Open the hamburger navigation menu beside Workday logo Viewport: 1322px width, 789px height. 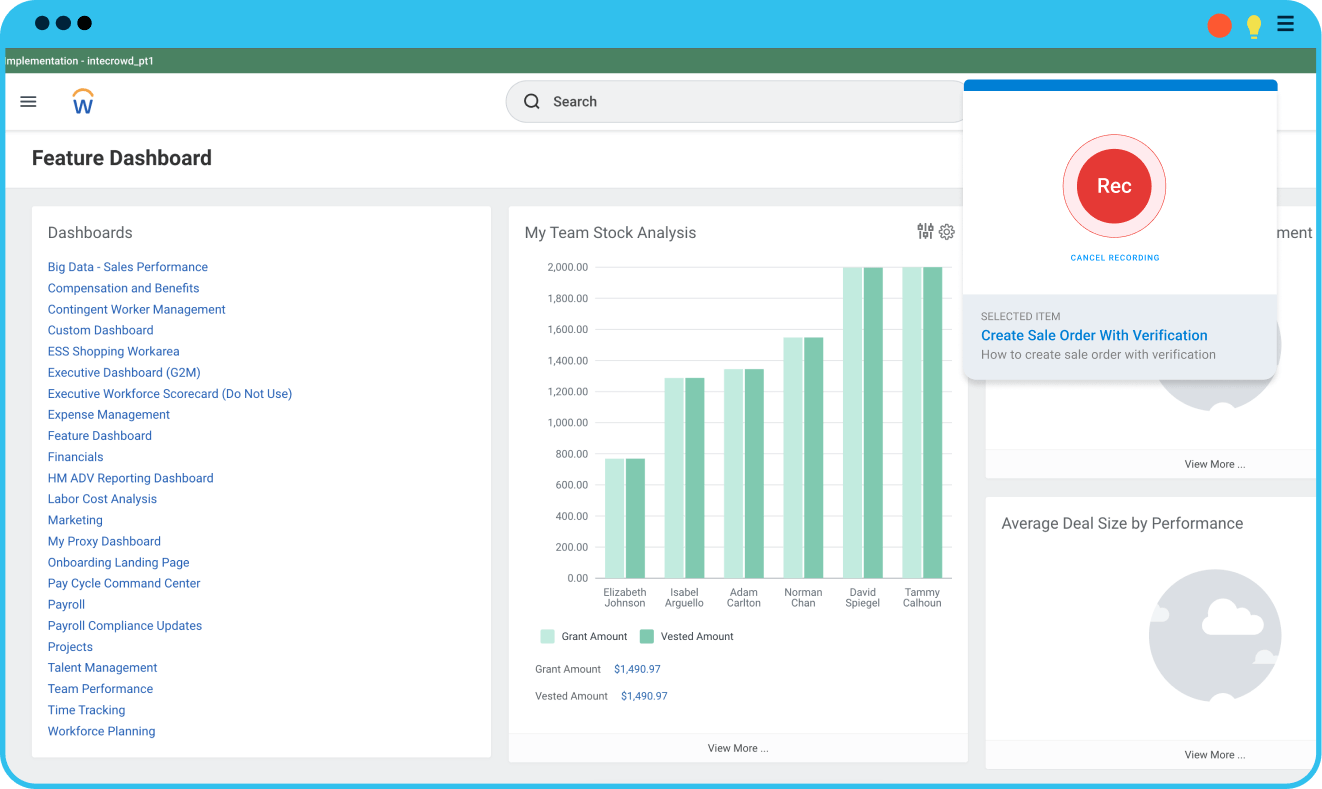28,101
